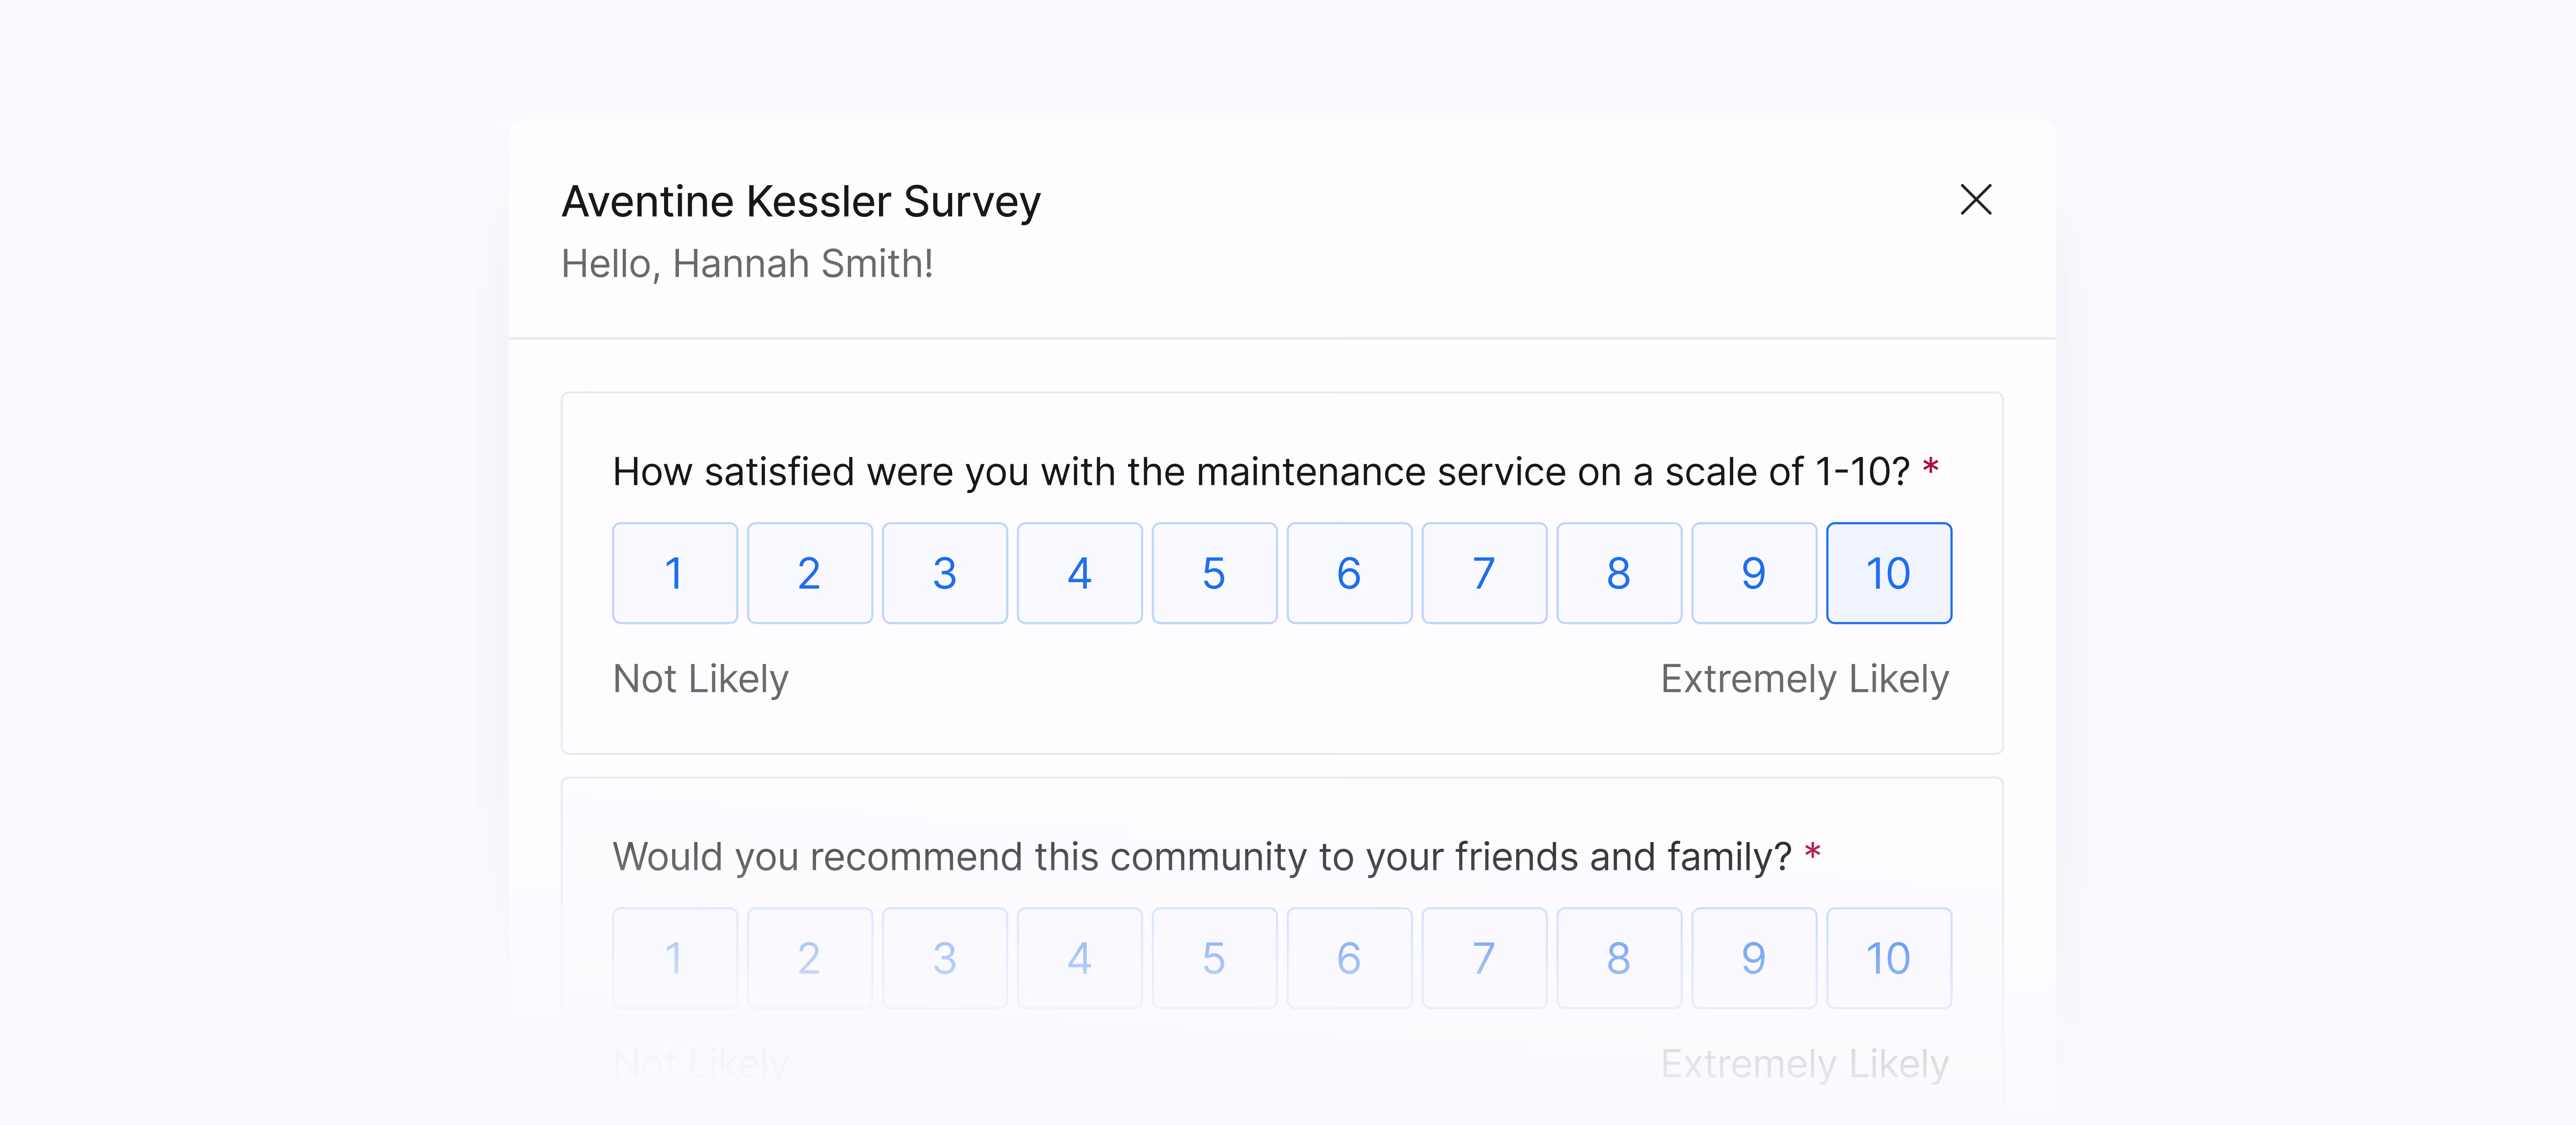This screenshot has height=1125, width=2576.
Task: Rate community recommendation an 8
Action: (x=1620, y=958)
